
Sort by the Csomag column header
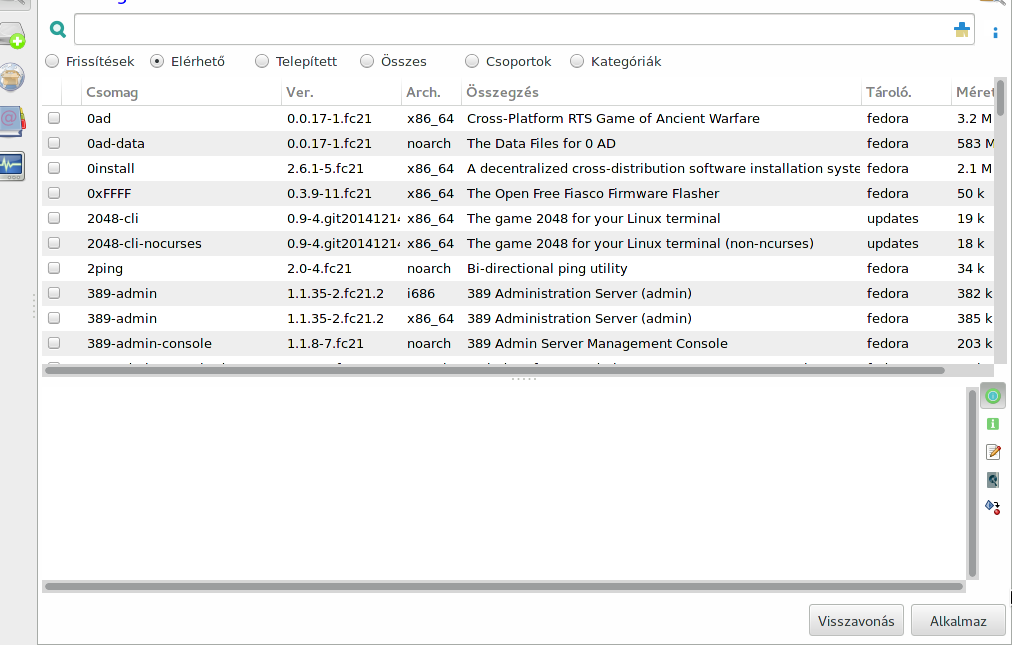pyautogui.click(x=112, y=93)
